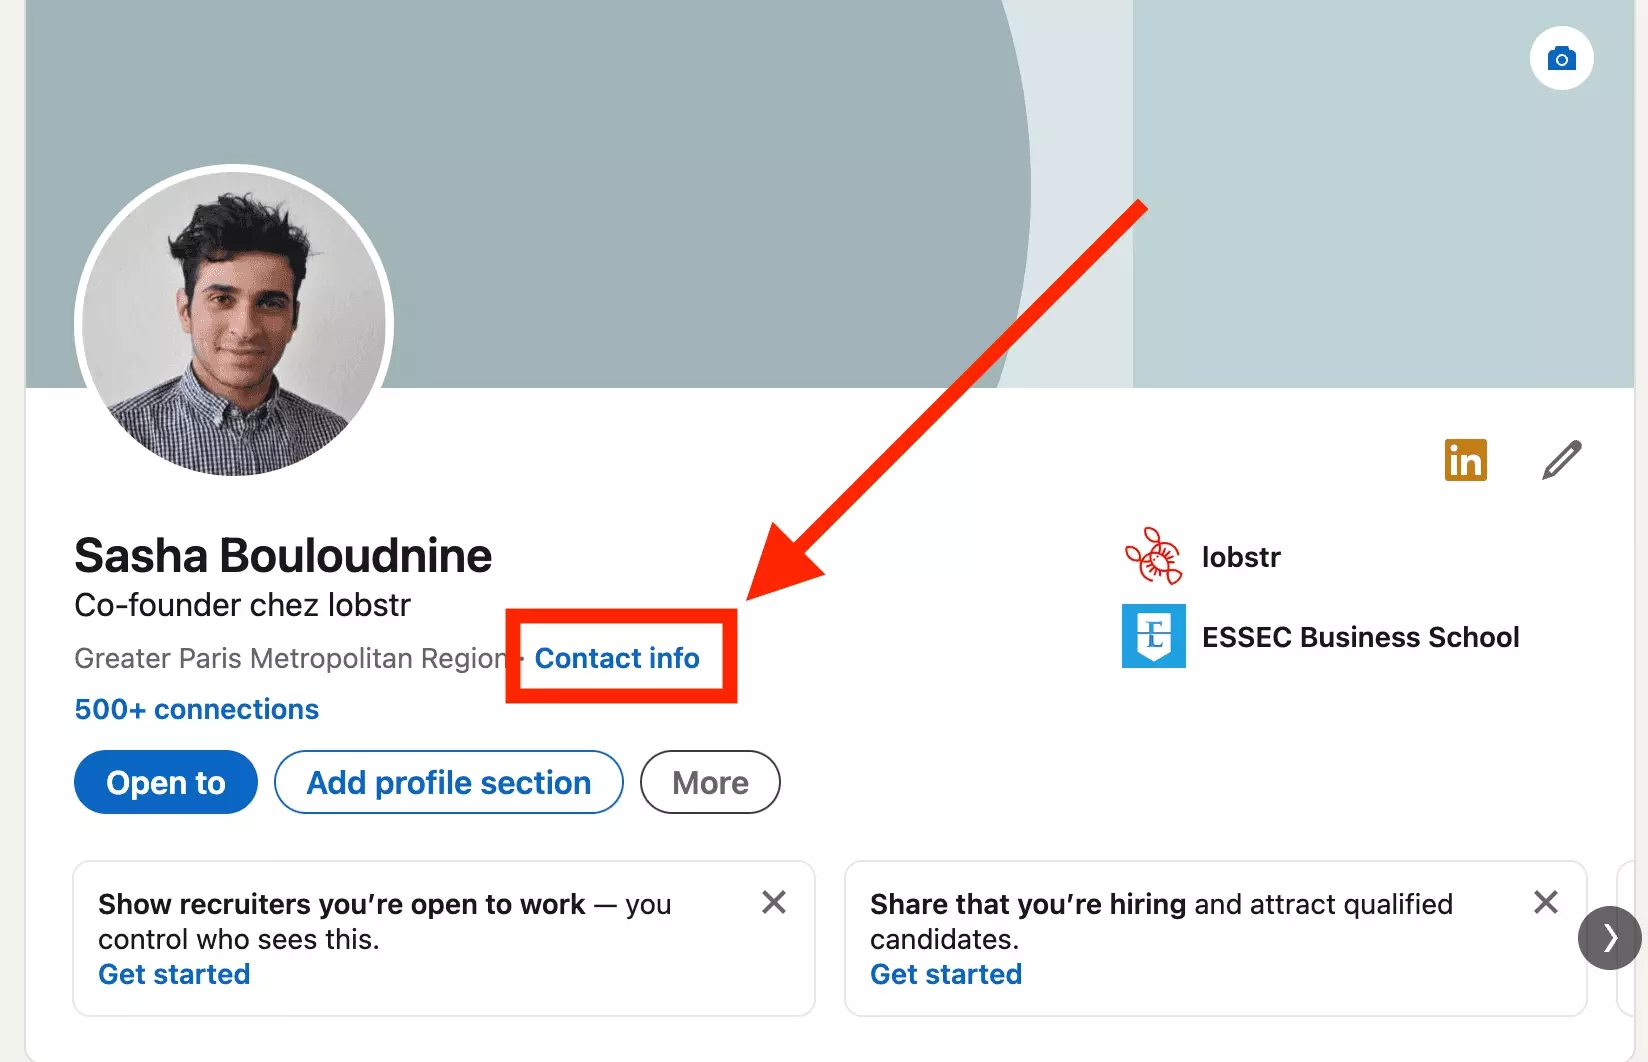View the 500+ connections list
The image size is (1648, 1062).
(x=196, y=709)
